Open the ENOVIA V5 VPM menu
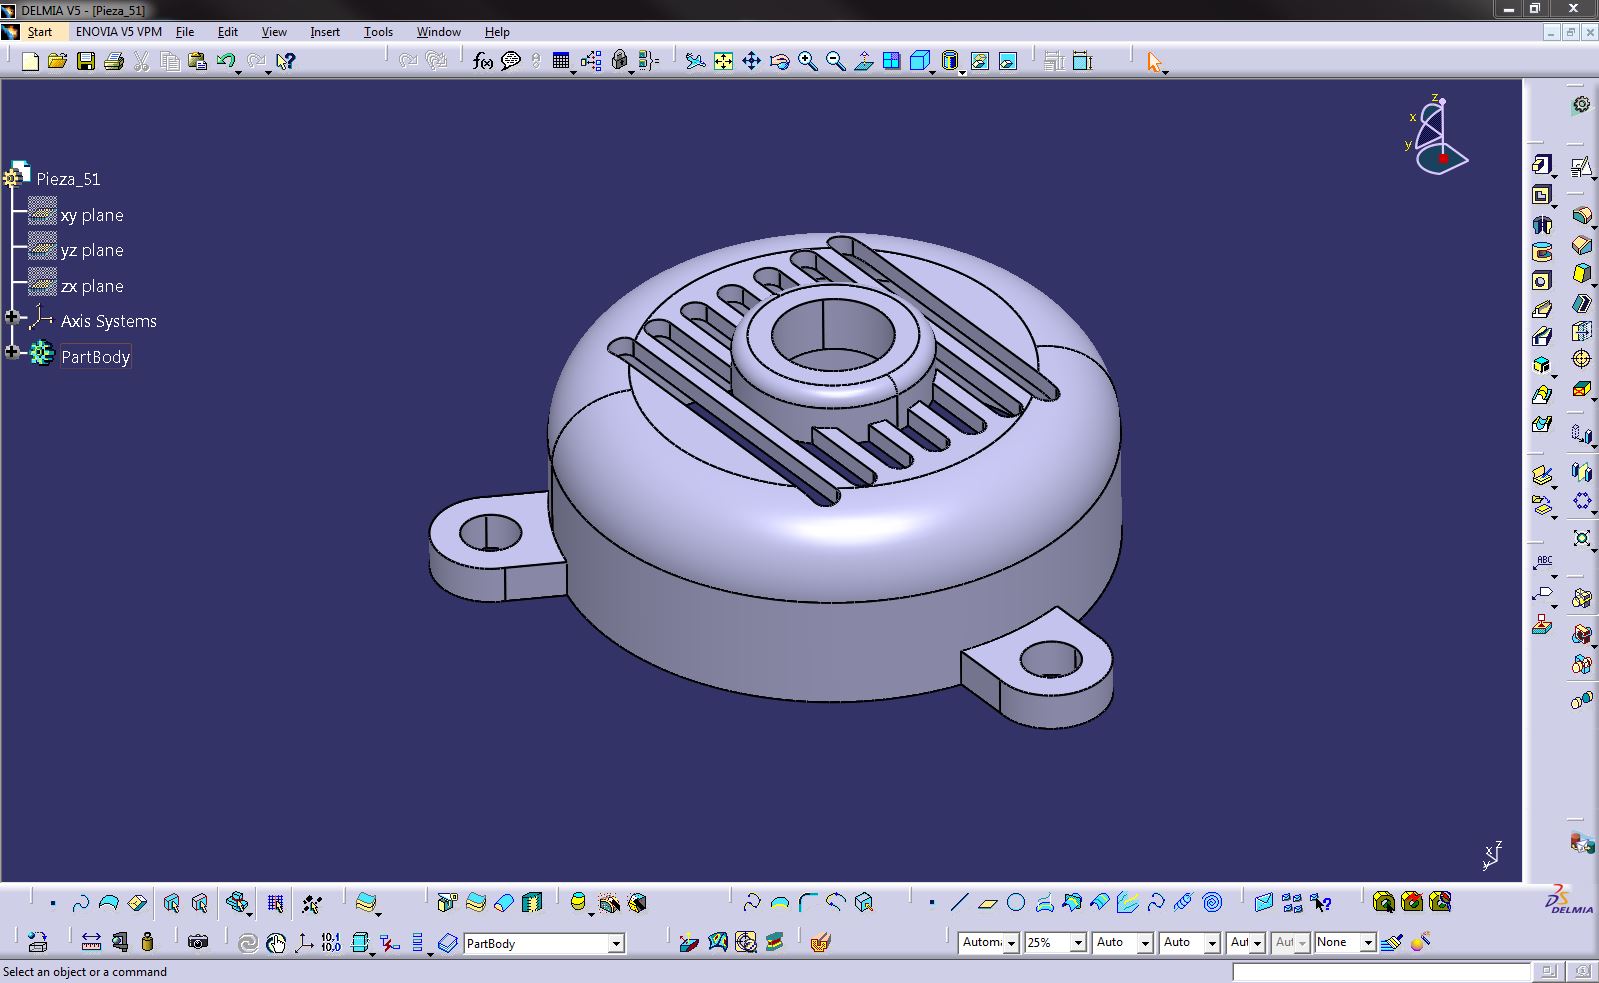 coord(118,32)
